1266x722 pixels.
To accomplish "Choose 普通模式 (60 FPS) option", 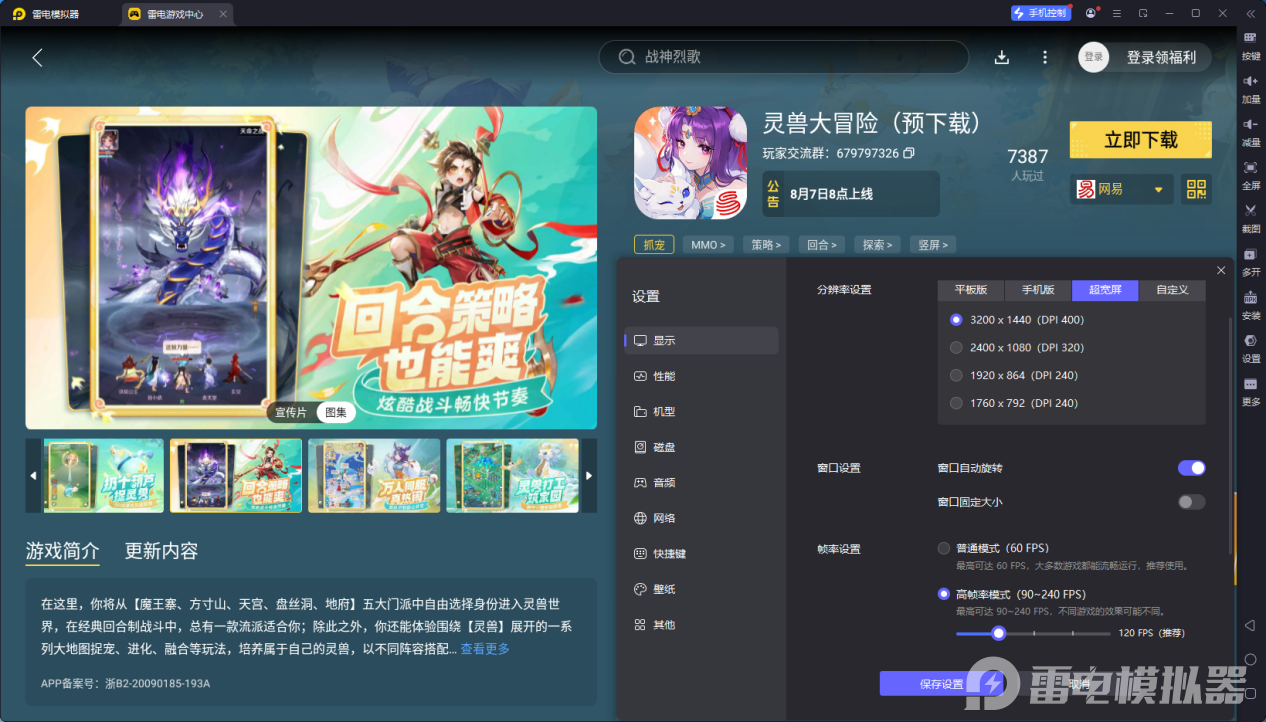I will click(993, 548).
